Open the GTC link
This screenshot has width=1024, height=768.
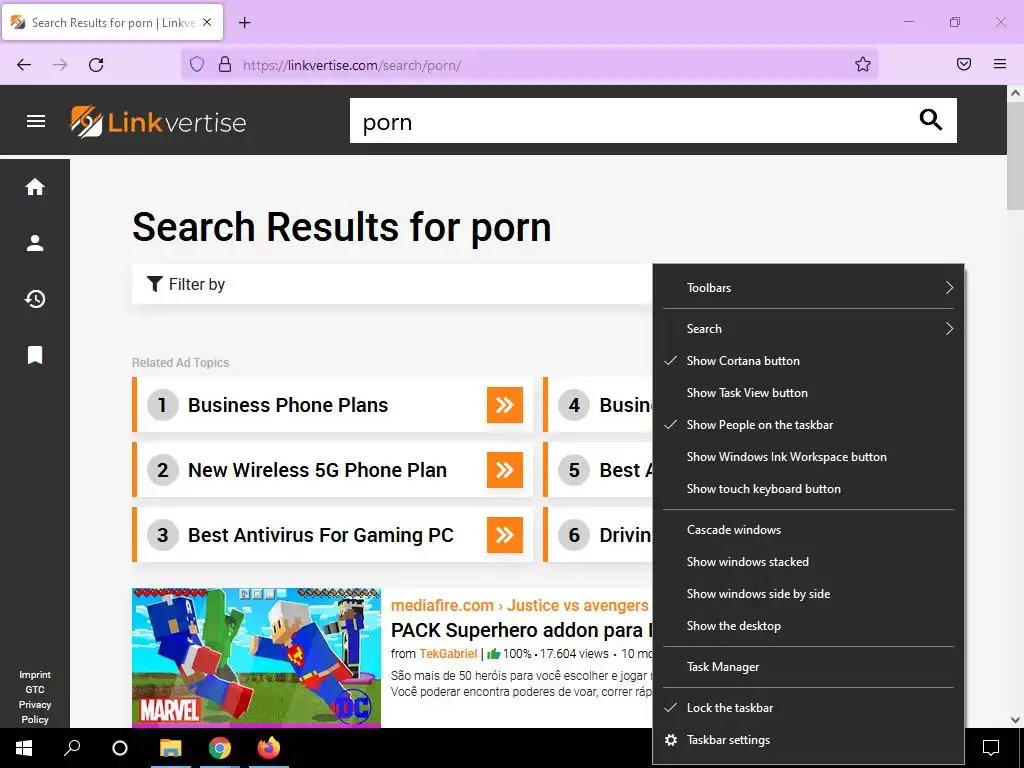click(35, 690)
